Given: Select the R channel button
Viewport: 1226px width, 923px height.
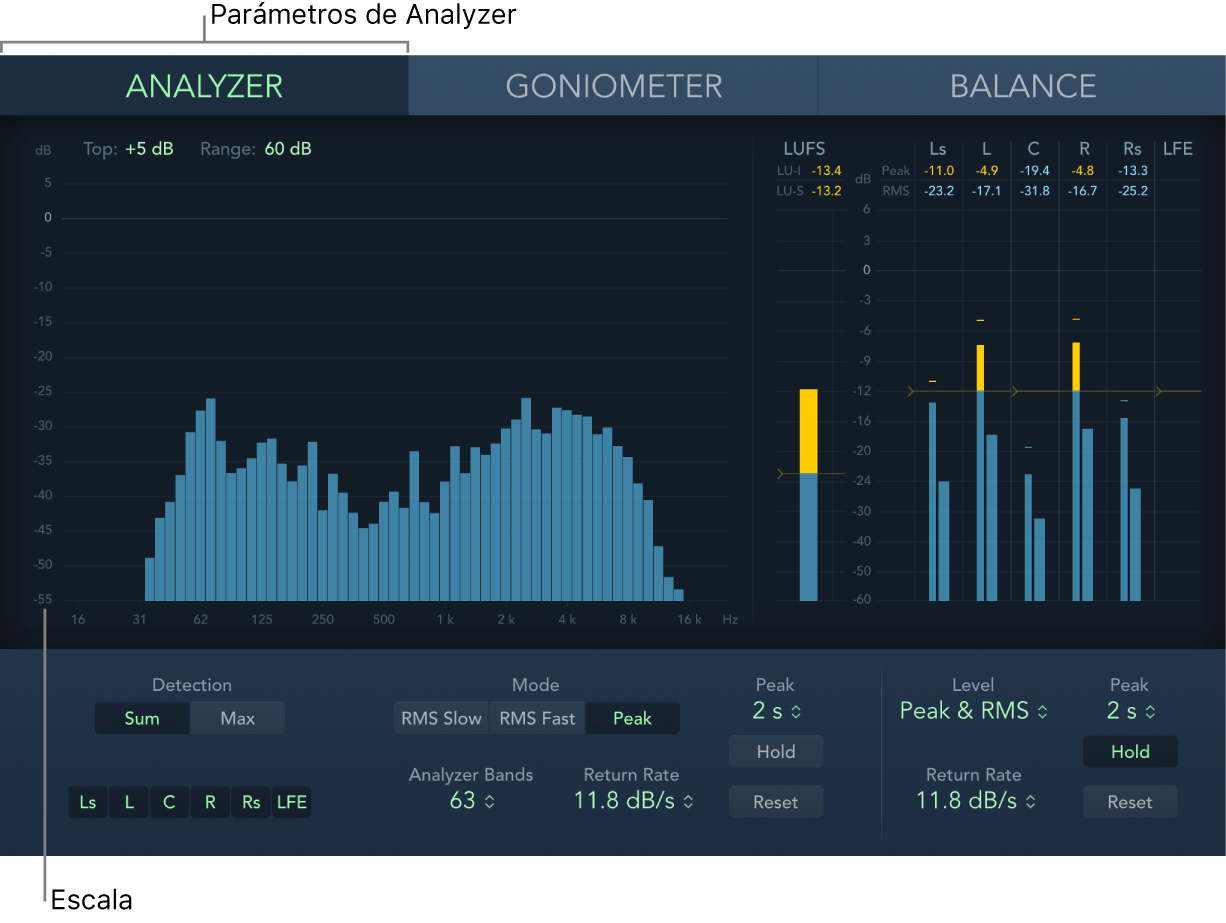Looking at the screenshot, I should (x=209, y=802).
